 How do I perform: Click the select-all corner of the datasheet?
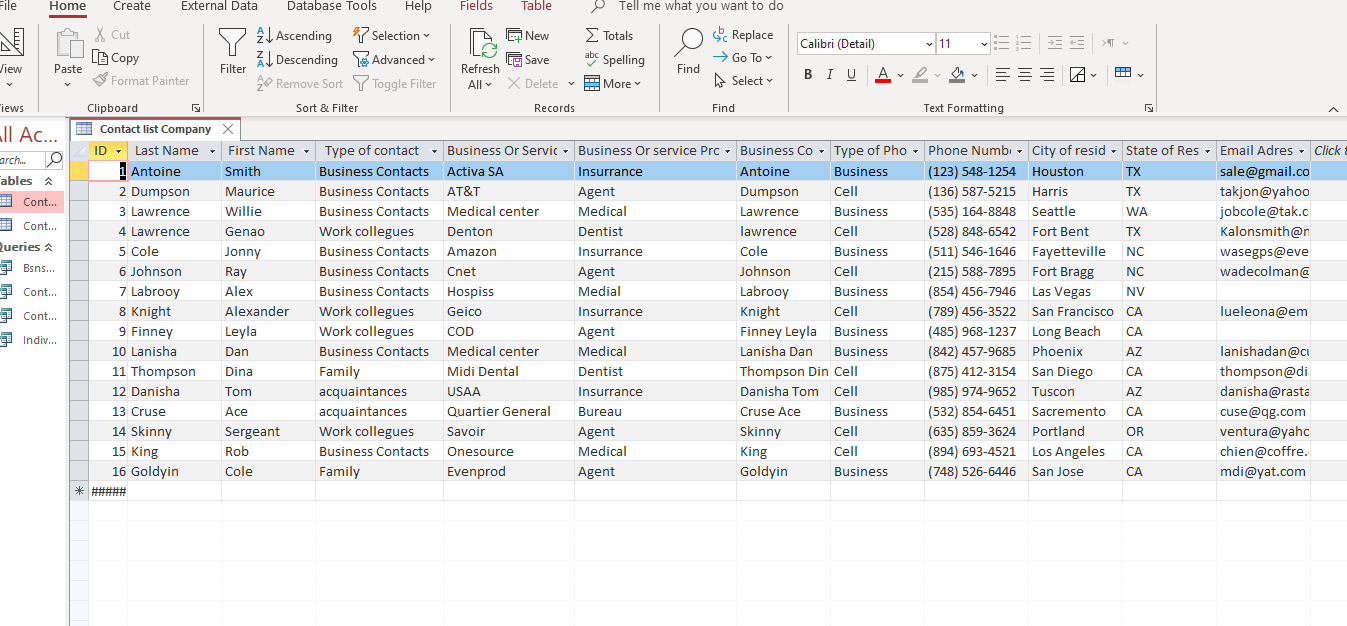click(x=79, y=151)
